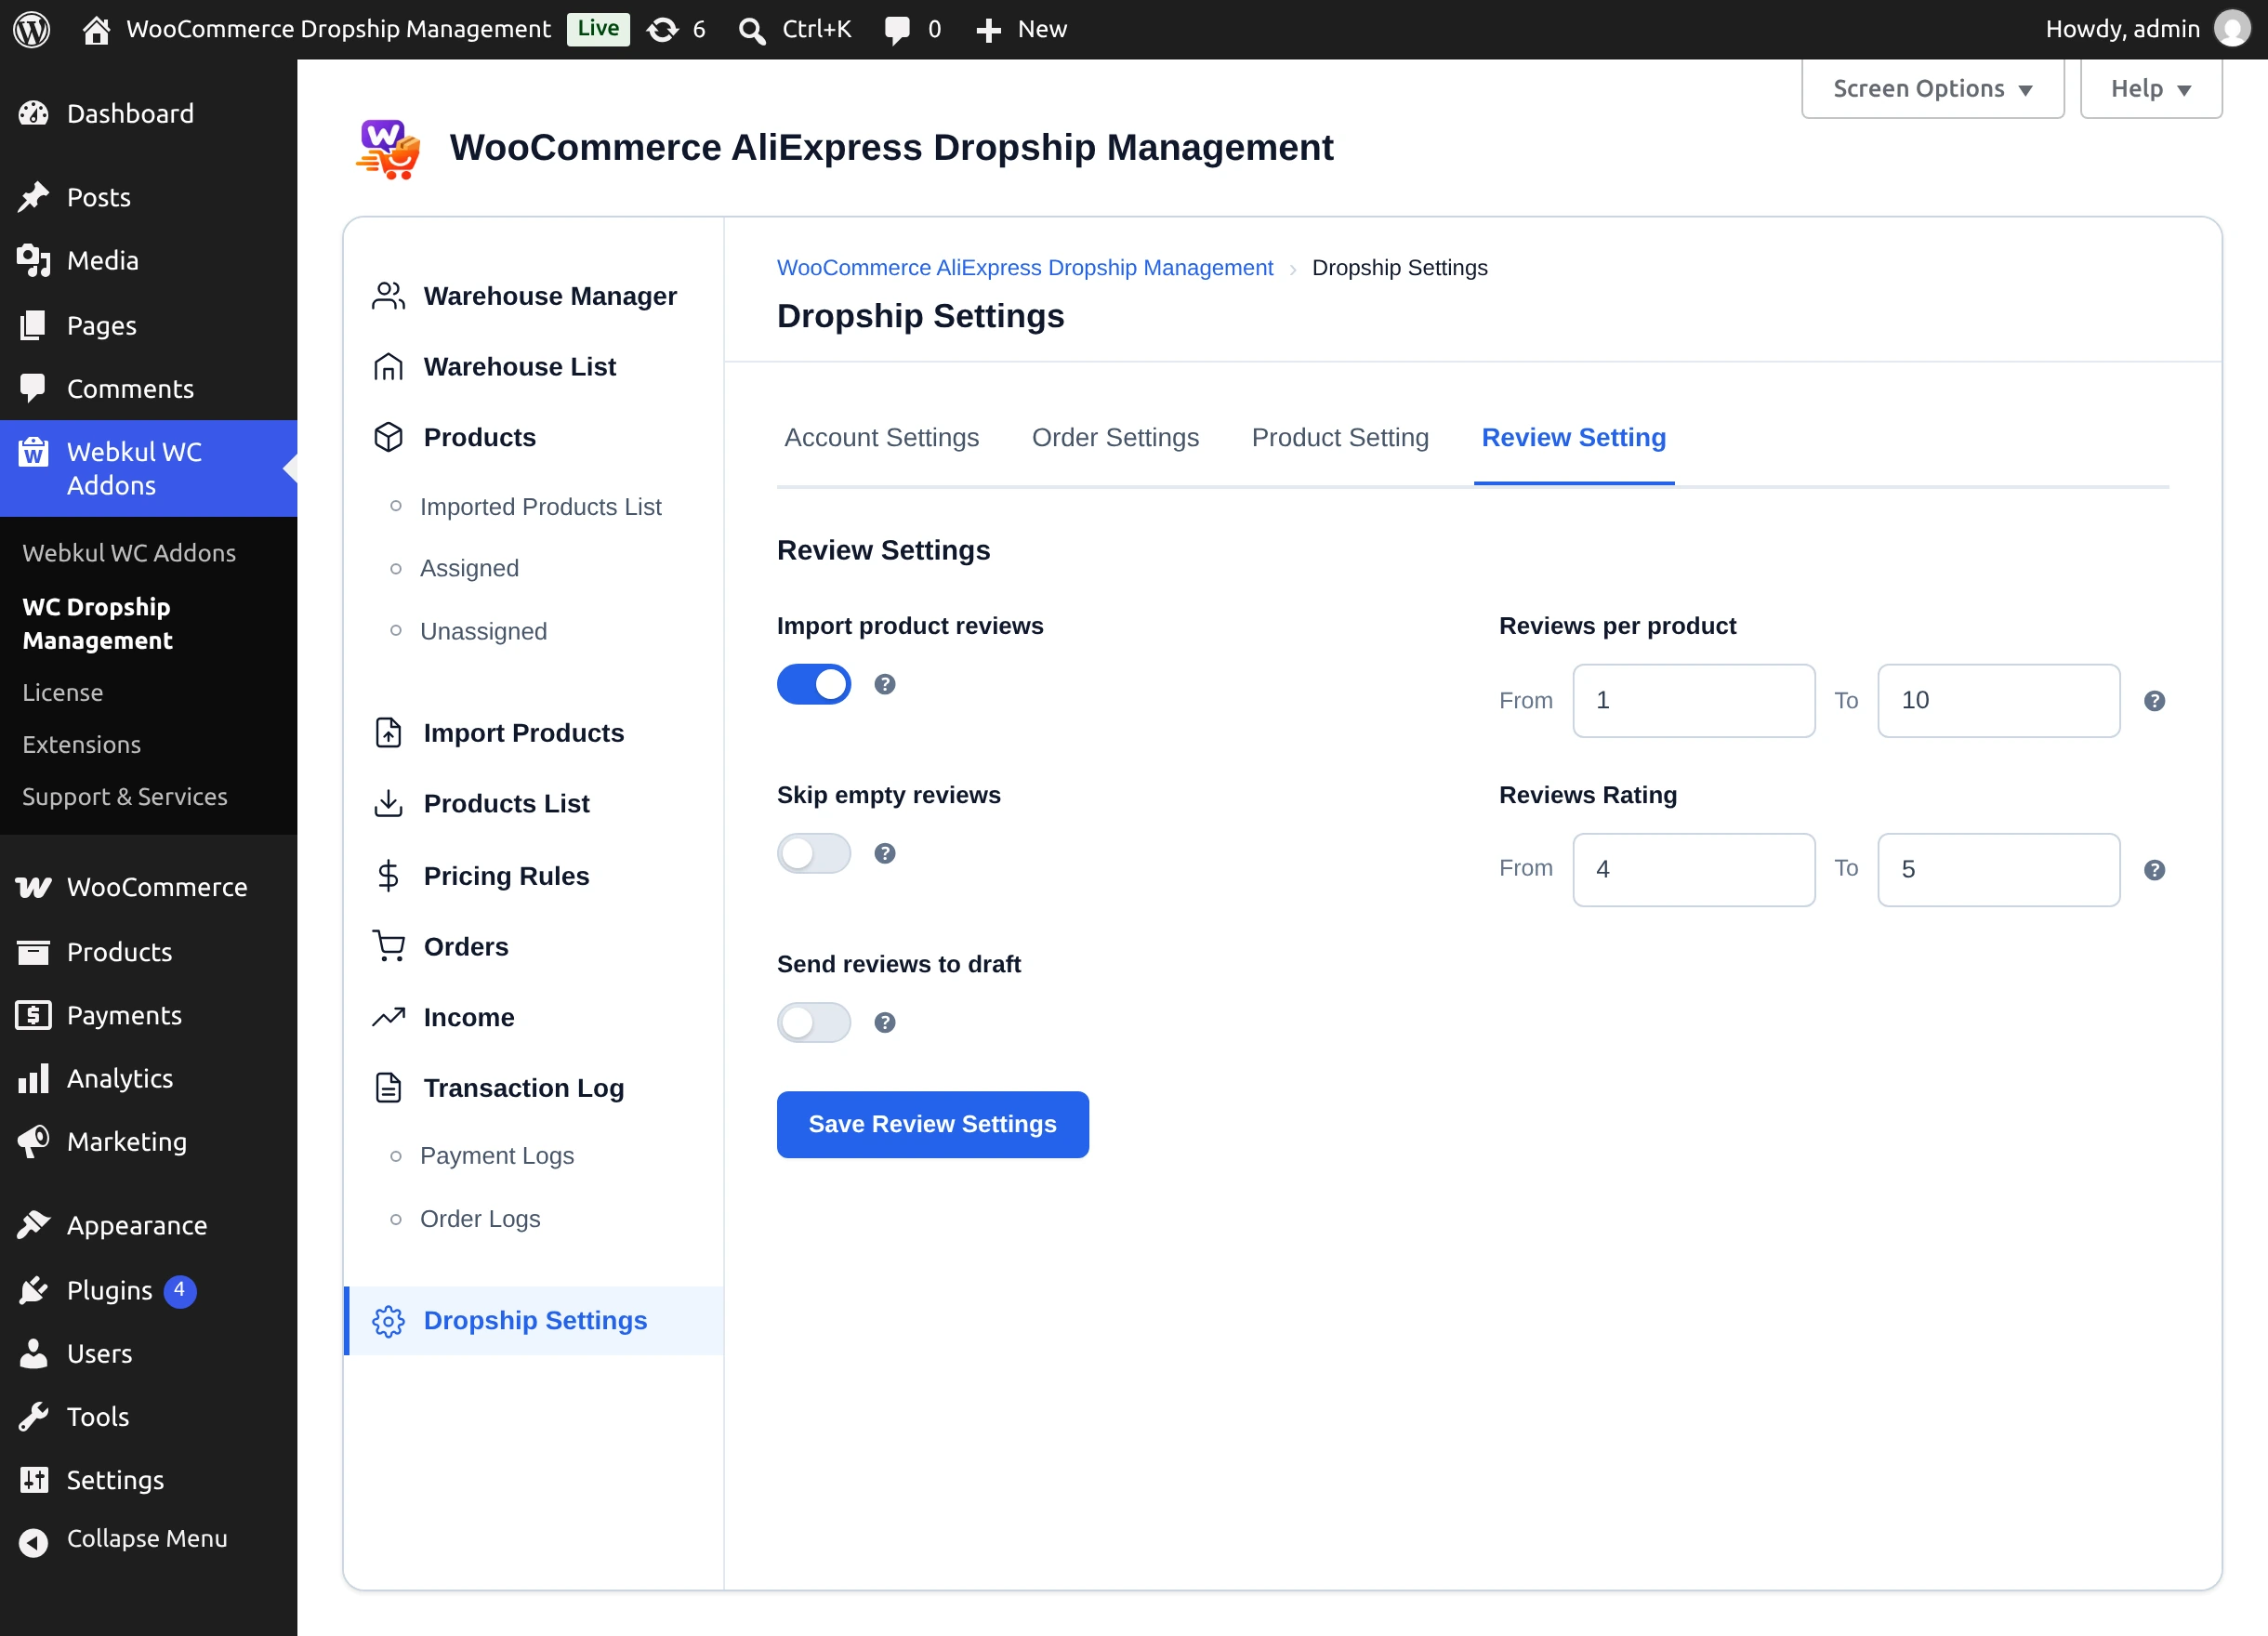2268x1636 pixels.
Task: Switch to the Product Setting tab
Action: pyautogui.click(x=1340, y=438)
